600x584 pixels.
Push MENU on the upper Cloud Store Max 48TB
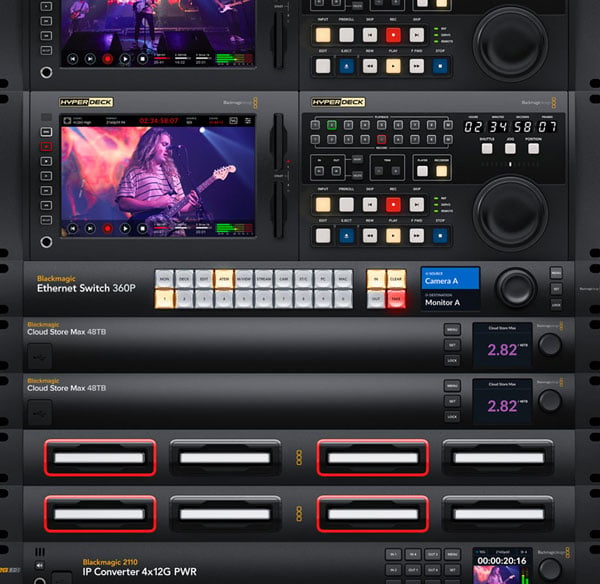pos(452,330)
